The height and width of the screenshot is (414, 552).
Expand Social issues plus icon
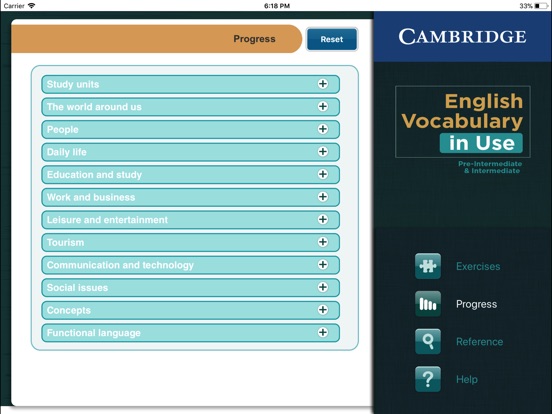[x=323, y=287]
